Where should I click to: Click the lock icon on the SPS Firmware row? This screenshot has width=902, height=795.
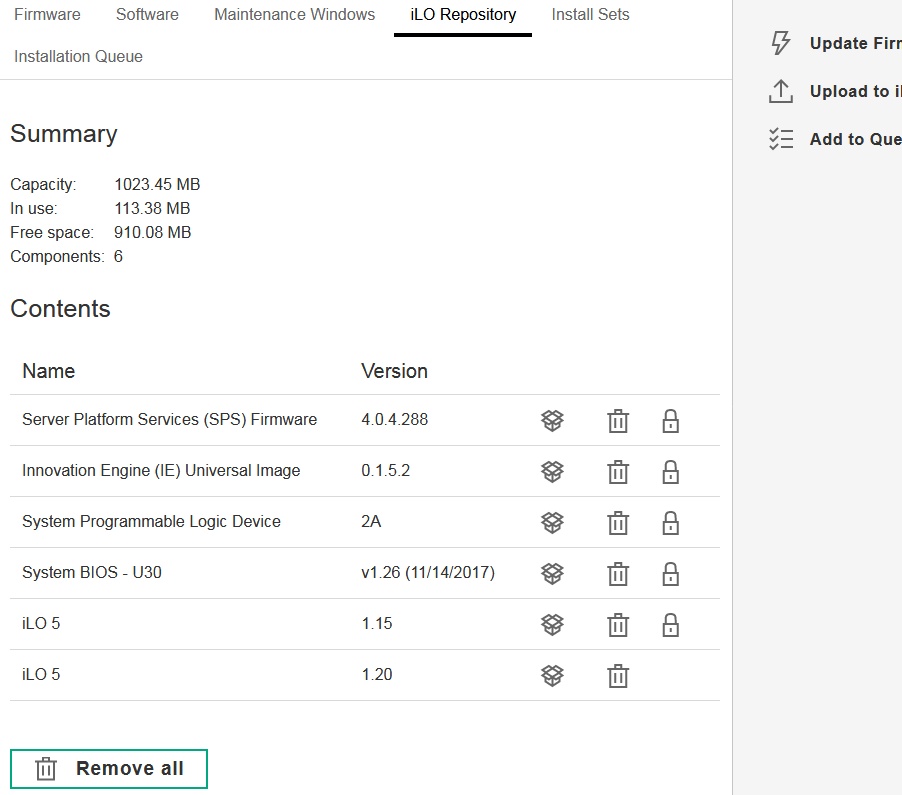click(x=670, y=420)
